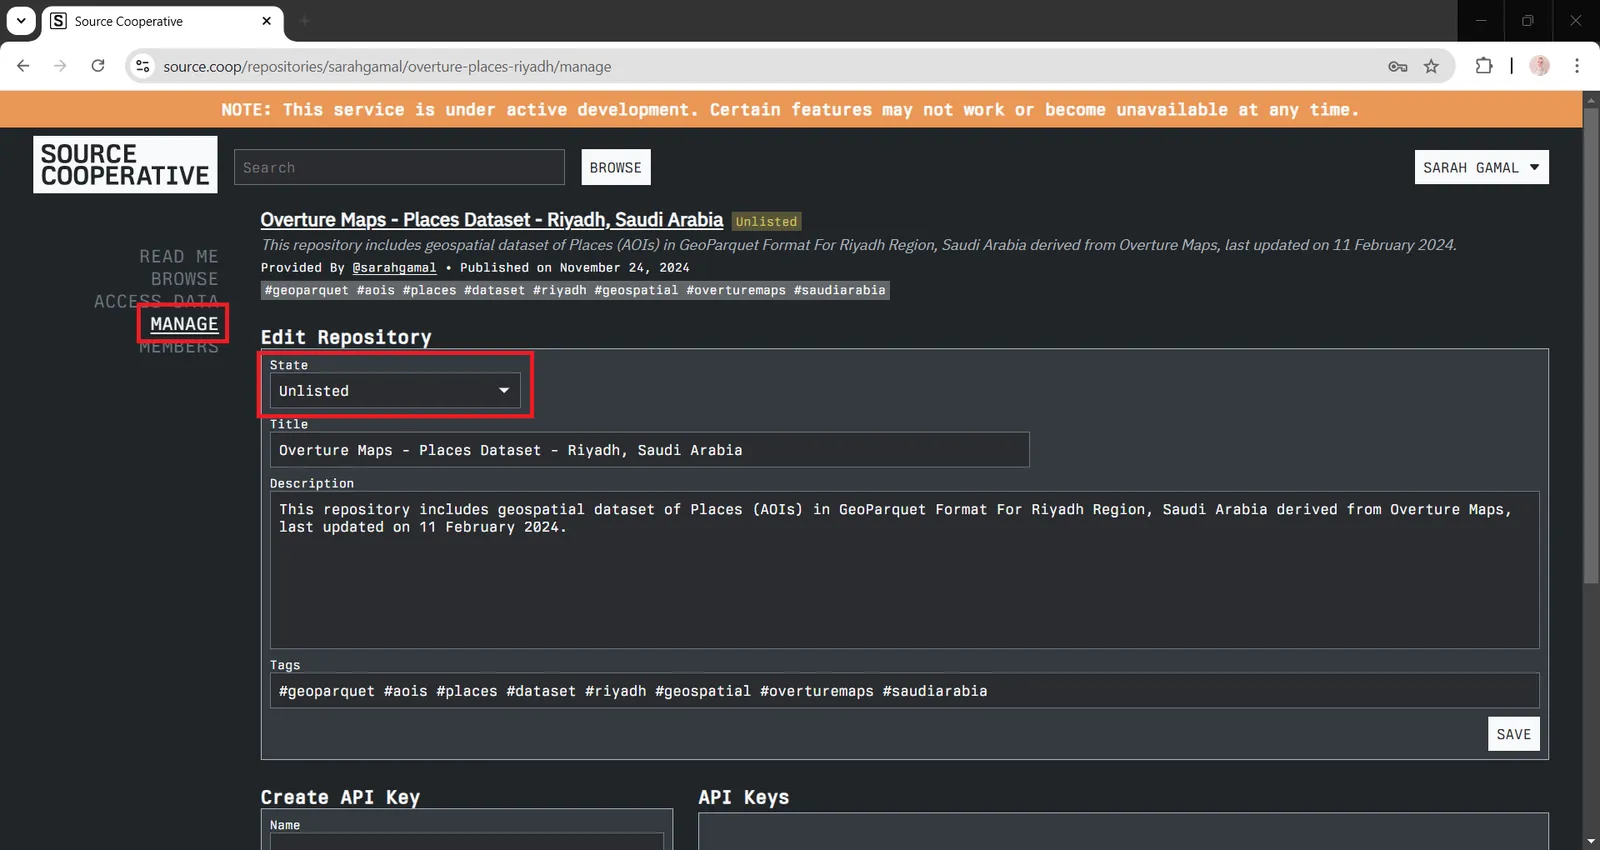Click the address bar URL

[x=387, y=66]
